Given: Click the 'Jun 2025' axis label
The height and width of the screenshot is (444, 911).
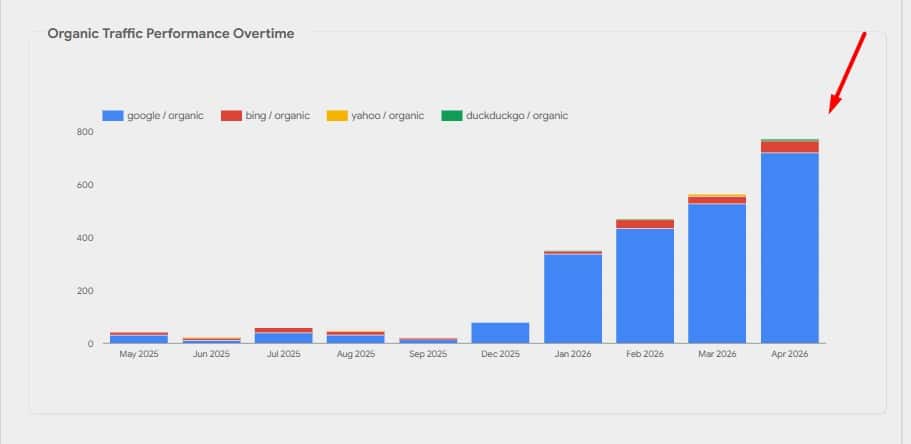Looking at the screenshot, I should 211,354.
